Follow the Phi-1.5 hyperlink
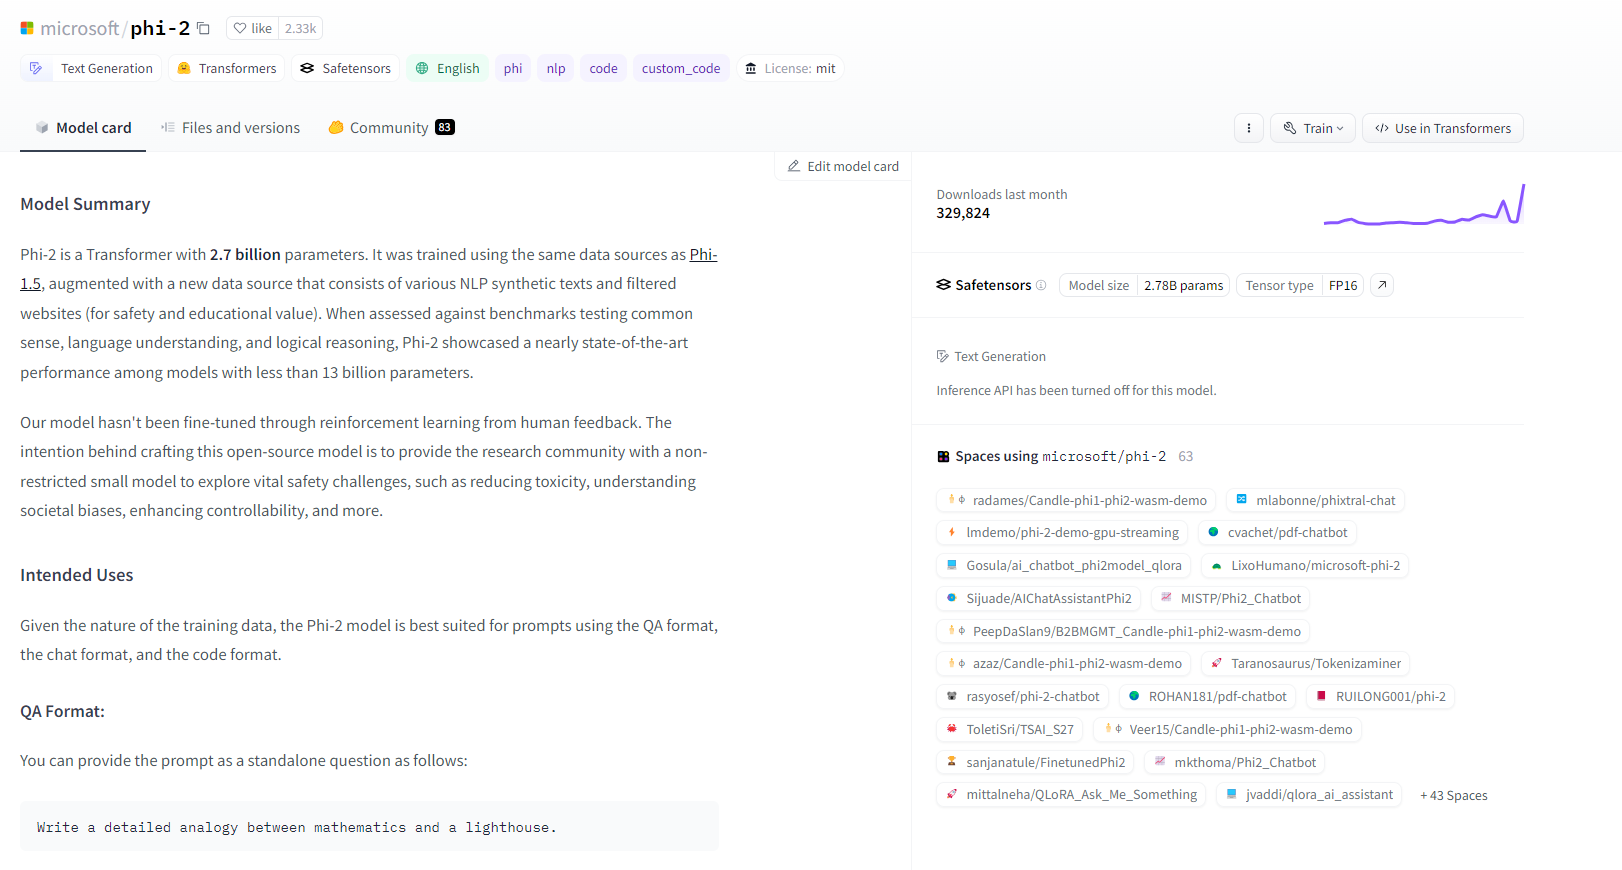This screenshot has width=1622, height=870. tap(703, 254)
